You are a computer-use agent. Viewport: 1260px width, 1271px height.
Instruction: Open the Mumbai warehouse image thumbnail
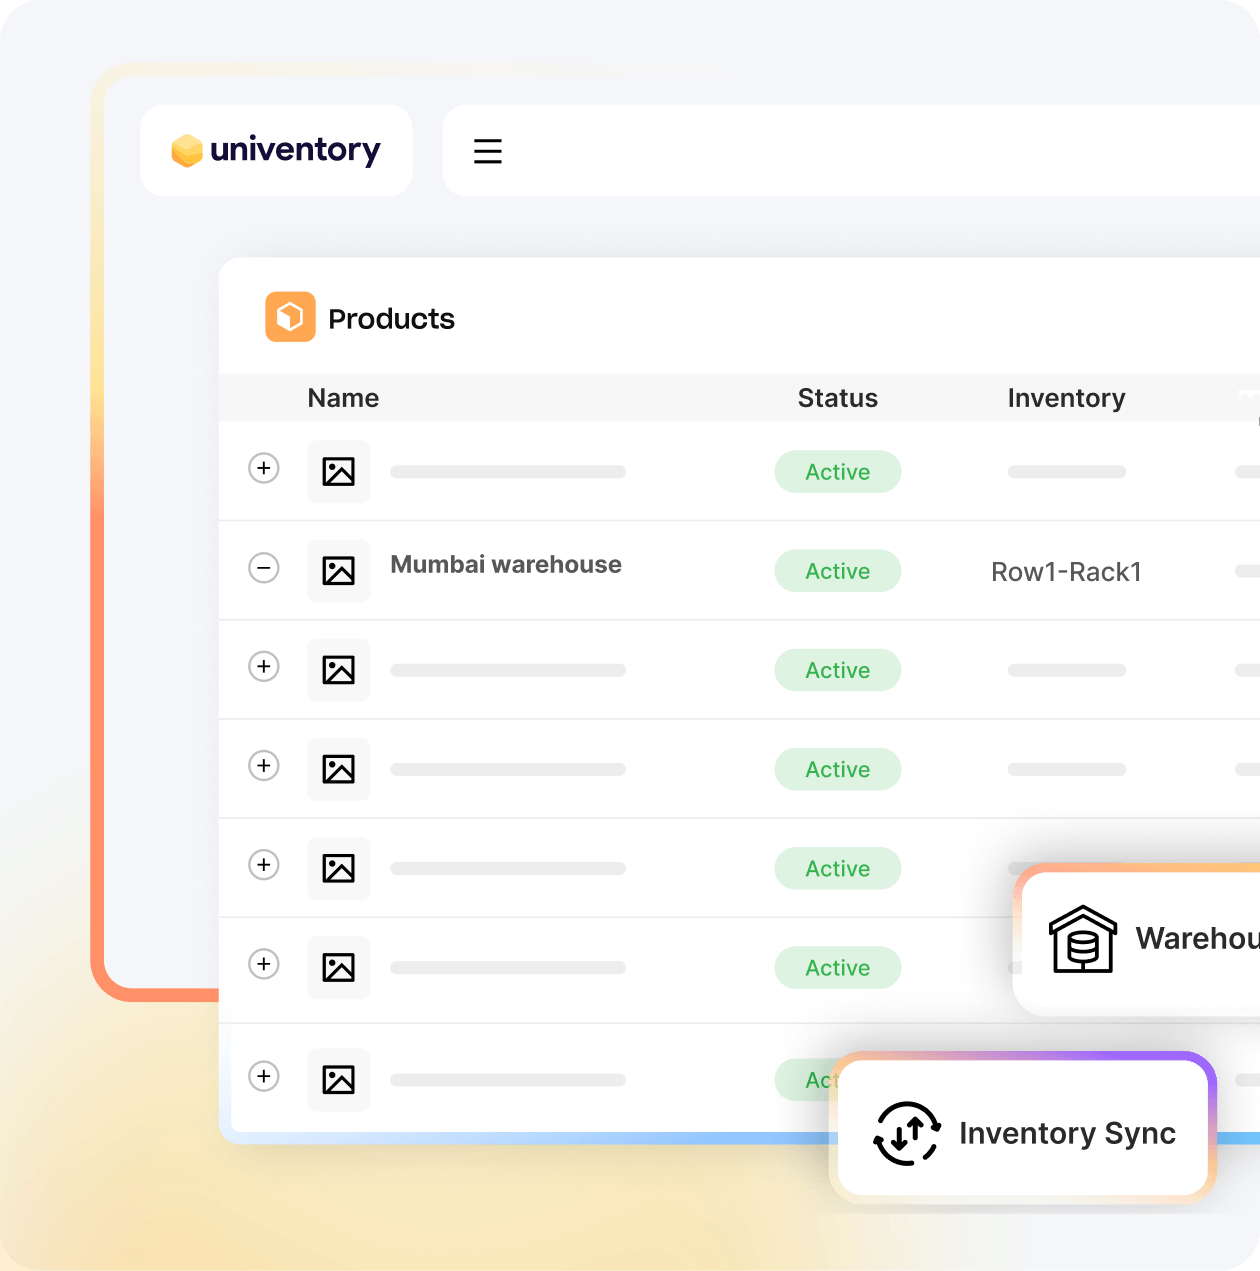click(339, 571)
